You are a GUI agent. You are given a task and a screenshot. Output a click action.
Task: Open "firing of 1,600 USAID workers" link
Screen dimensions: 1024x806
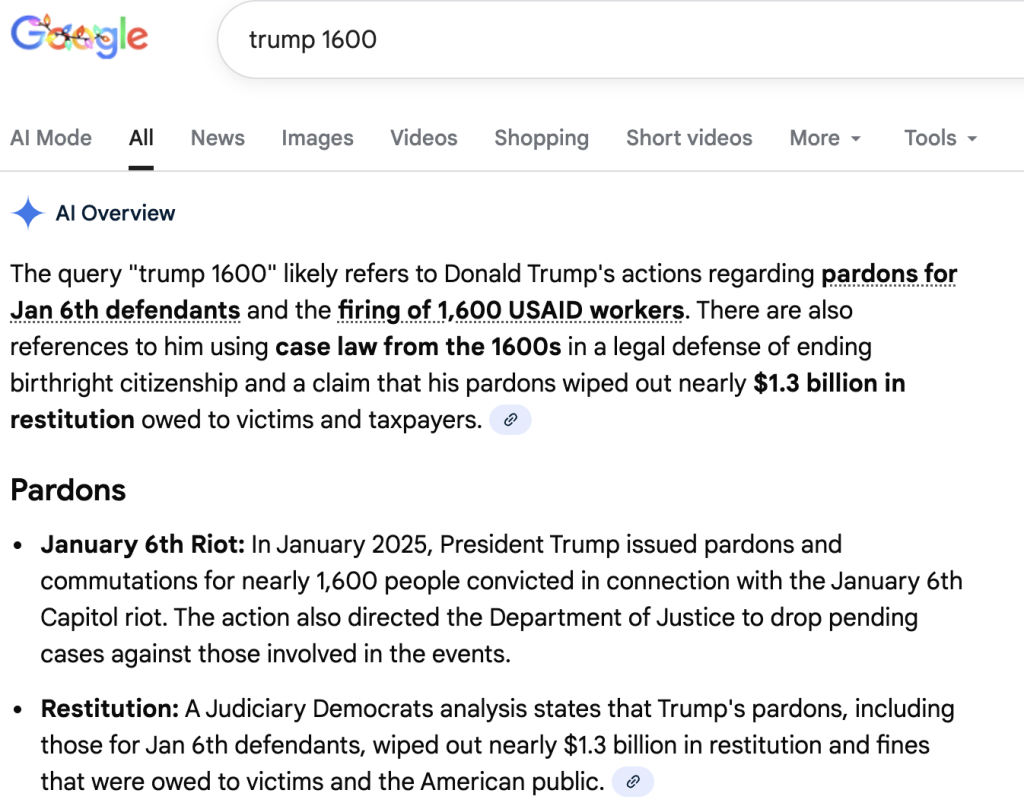(x=511, y=310)
